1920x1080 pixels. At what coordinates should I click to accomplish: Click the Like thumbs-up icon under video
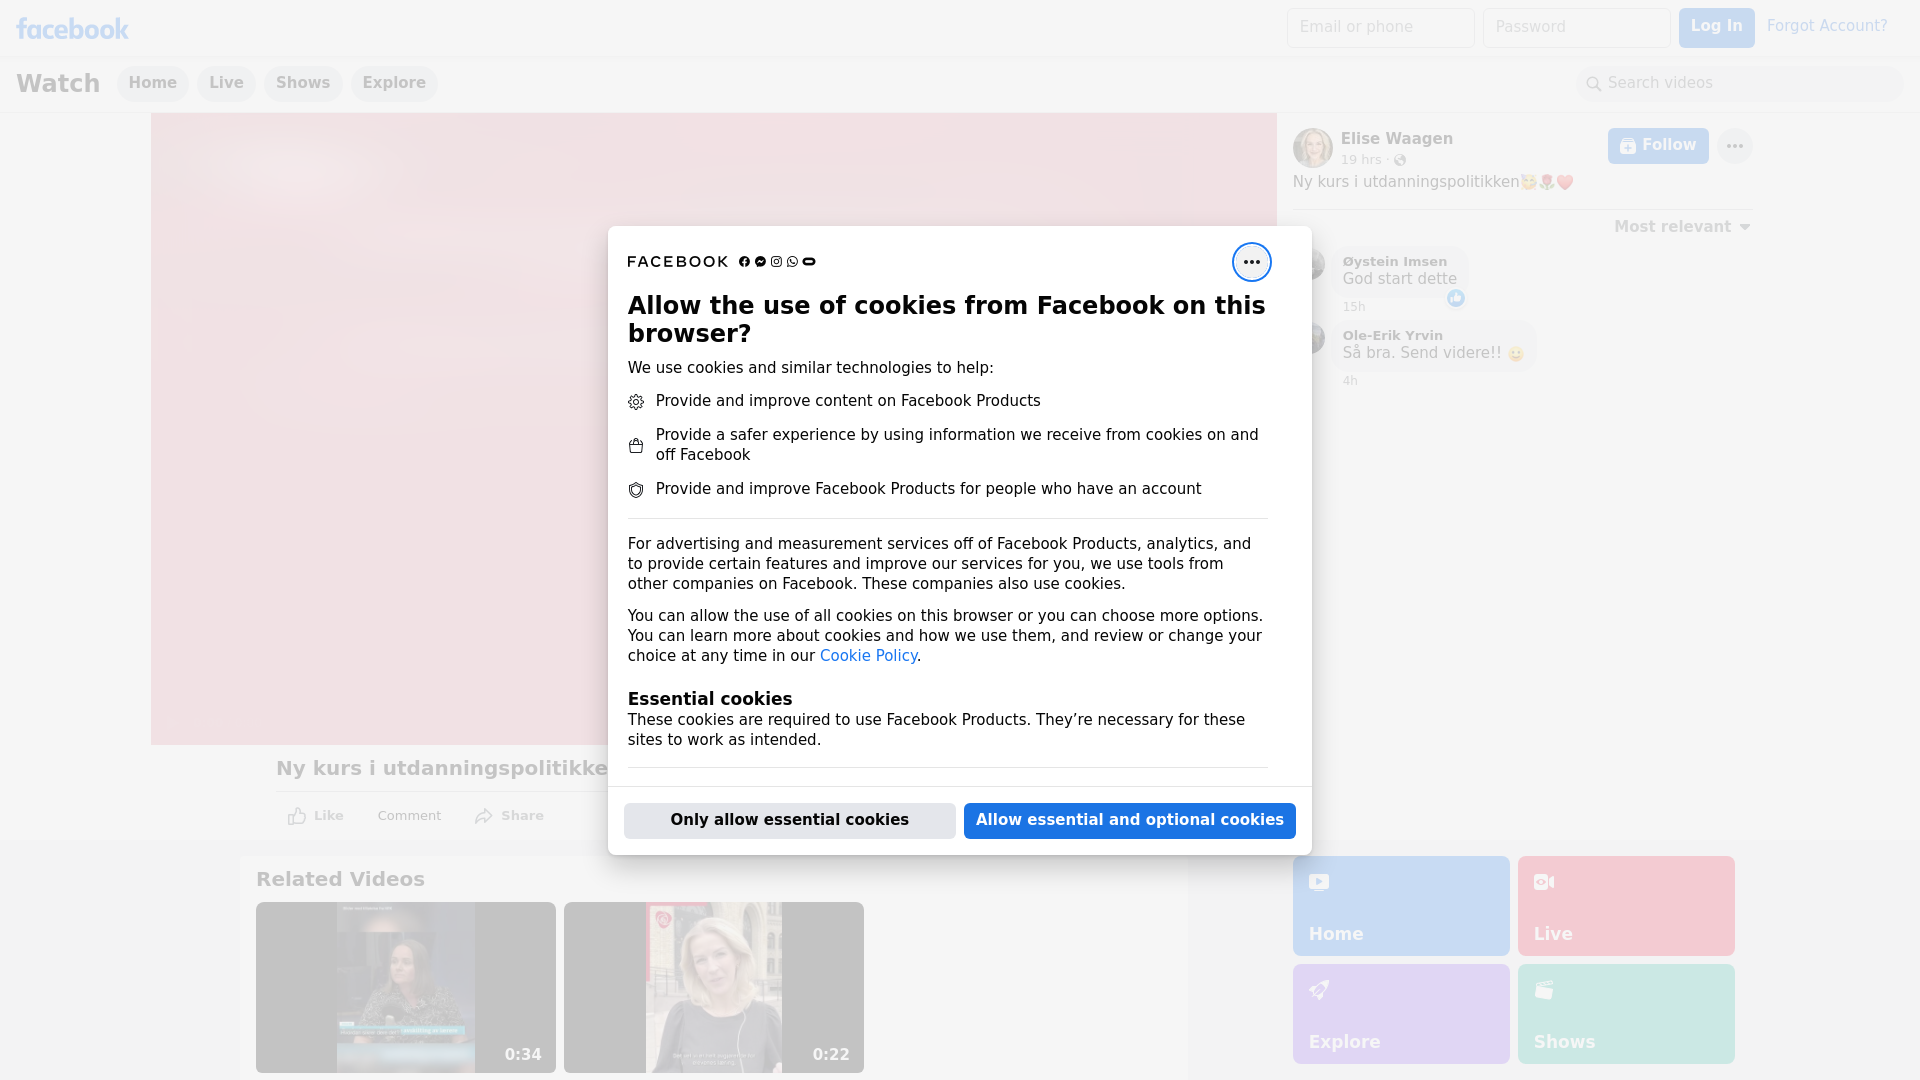click(x=297, y=816)
